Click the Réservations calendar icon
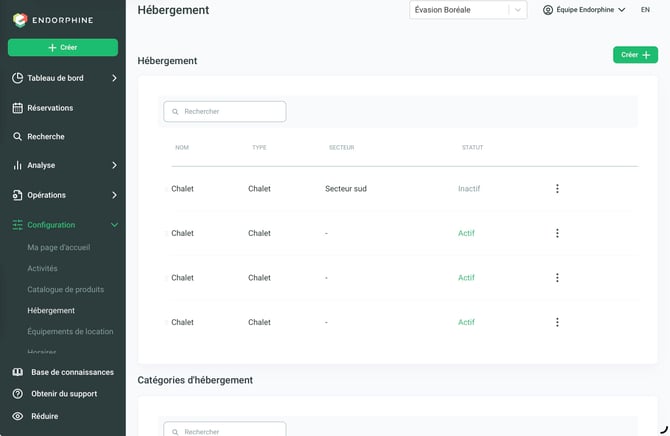The width and height of the screenshot is (670, 436). coord(18,108)
